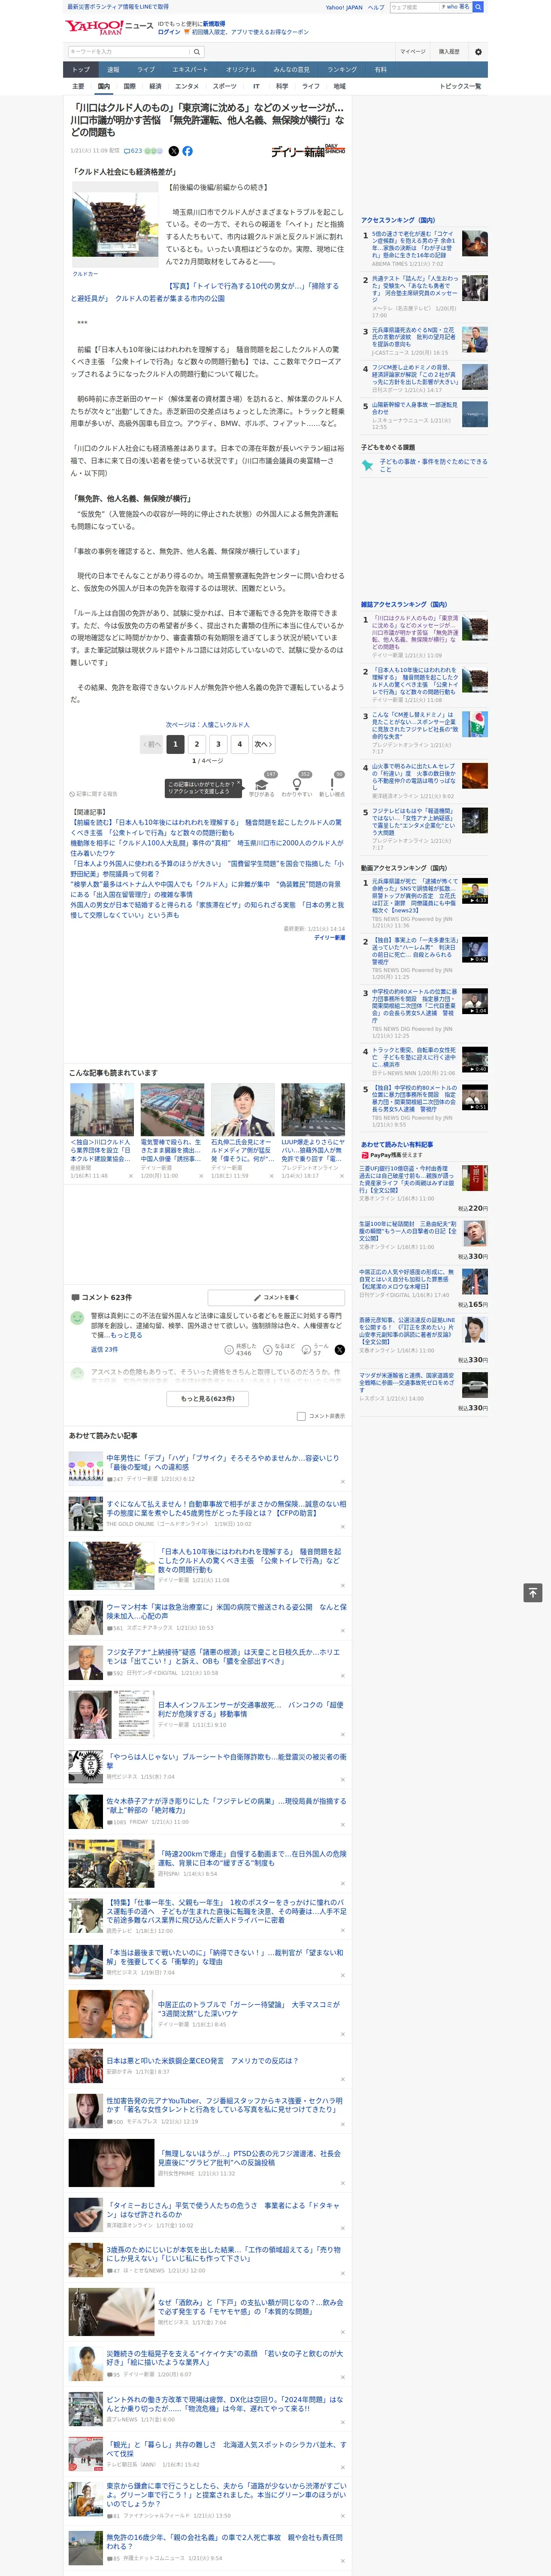This screenshot has width=551, height=2576.
Task: Open the エキスパート tab
Action: coord(190,70)
